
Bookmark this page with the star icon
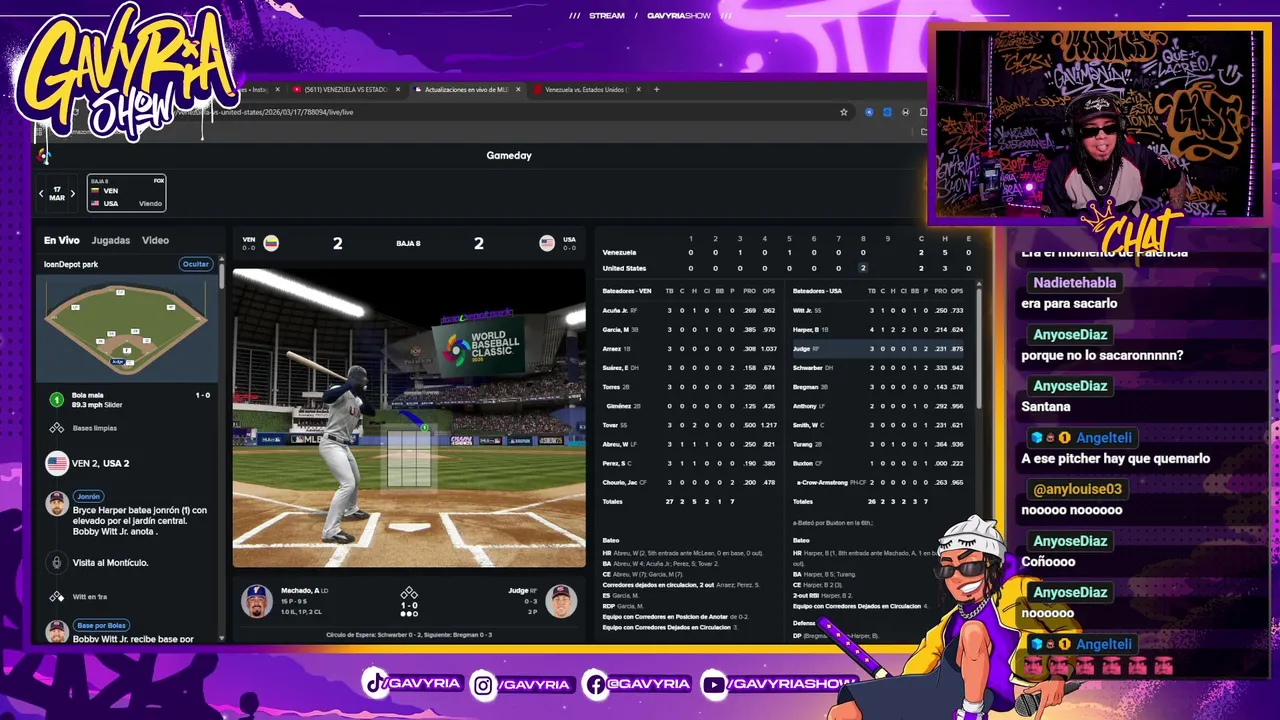click(843, 112)
